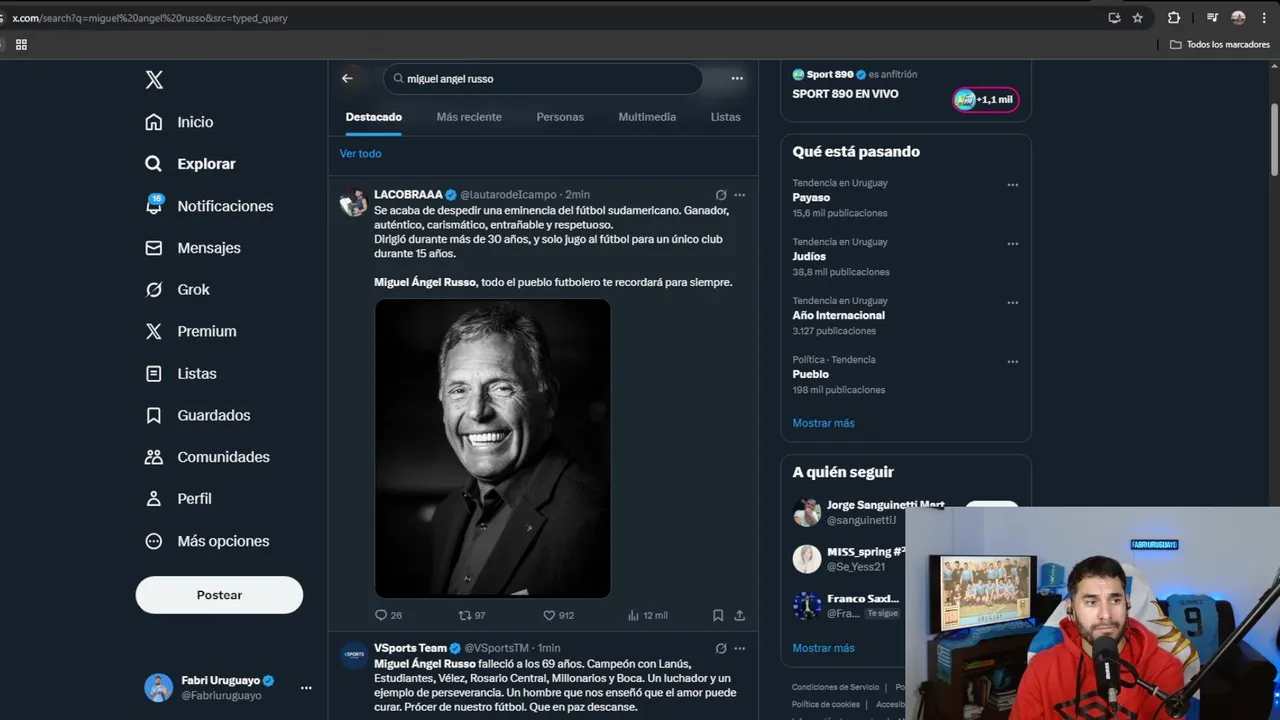Click the page vertical scrollbar
The width and height of the screenshot is (1280, 720).
point(1274,140)
